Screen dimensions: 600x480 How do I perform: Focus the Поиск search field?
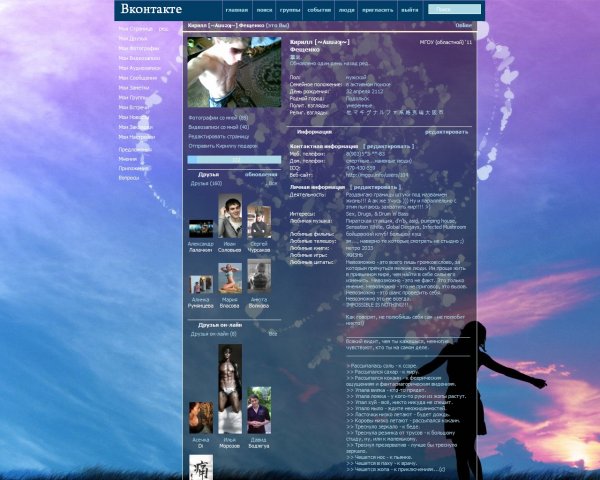pyautogui.click(x=454, y=9)
